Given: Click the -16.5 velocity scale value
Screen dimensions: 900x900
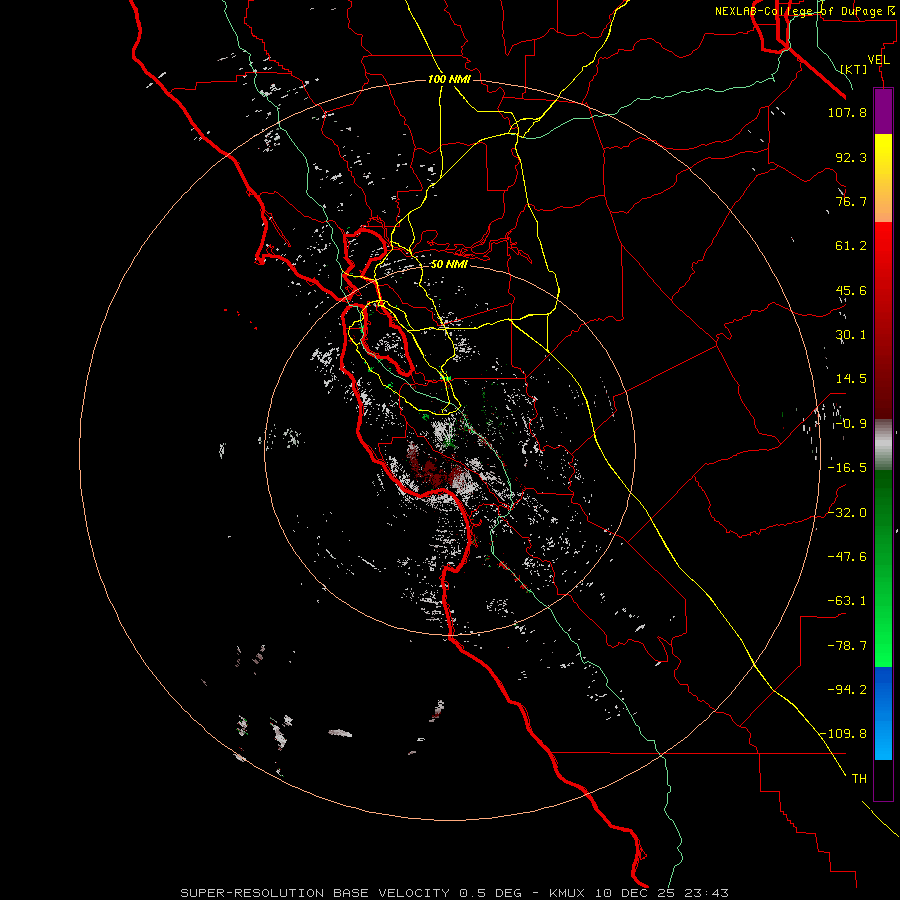Looking at the screenshot, I should (x=847, y=468).
